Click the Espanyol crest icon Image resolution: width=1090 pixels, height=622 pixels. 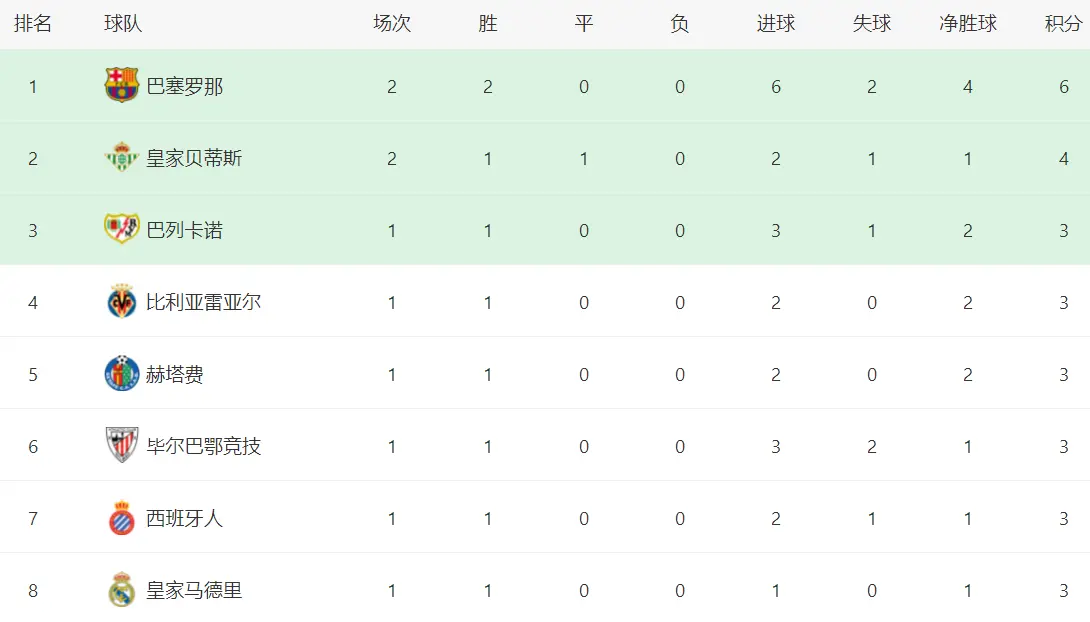(x=122, y=518)
